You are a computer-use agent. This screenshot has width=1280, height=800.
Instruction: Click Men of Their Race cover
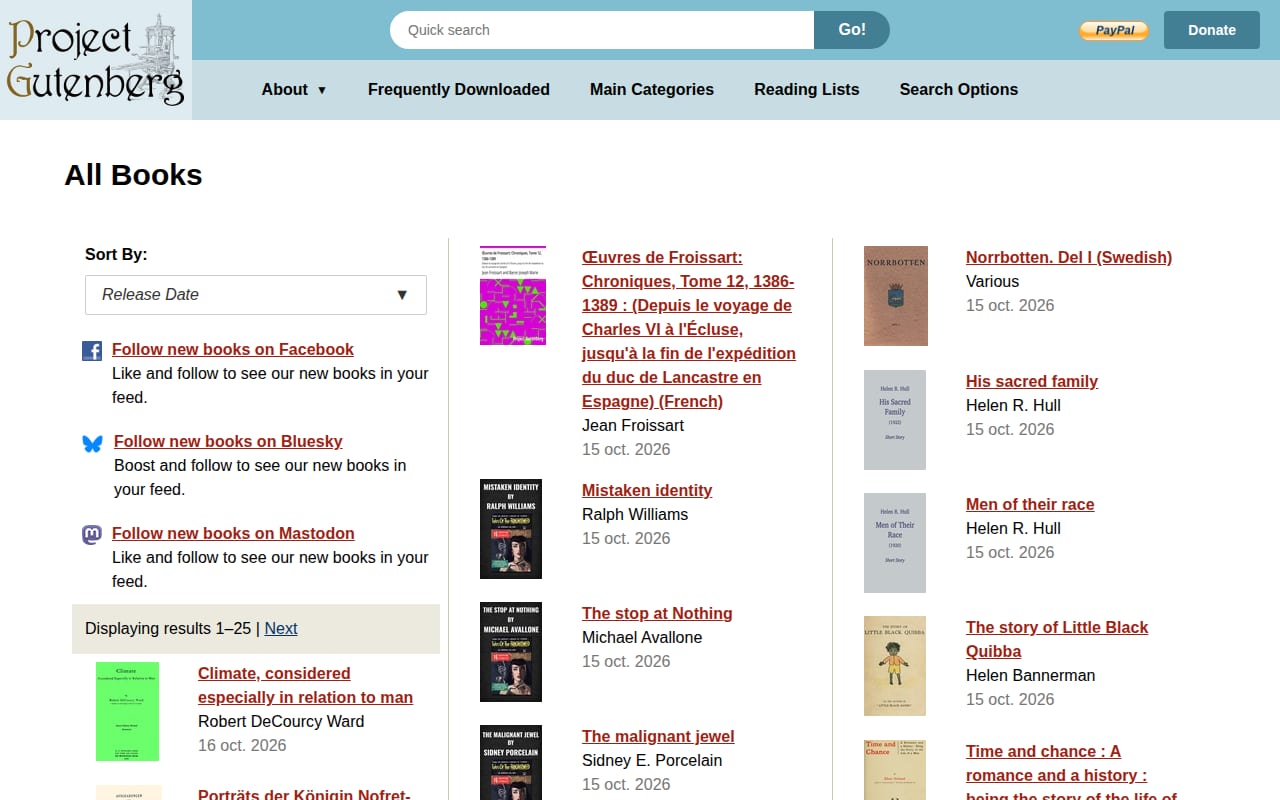895,543
